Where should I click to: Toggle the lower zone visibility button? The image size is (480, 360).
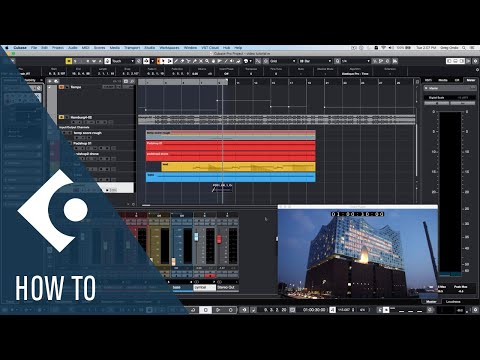pos(456,61)
